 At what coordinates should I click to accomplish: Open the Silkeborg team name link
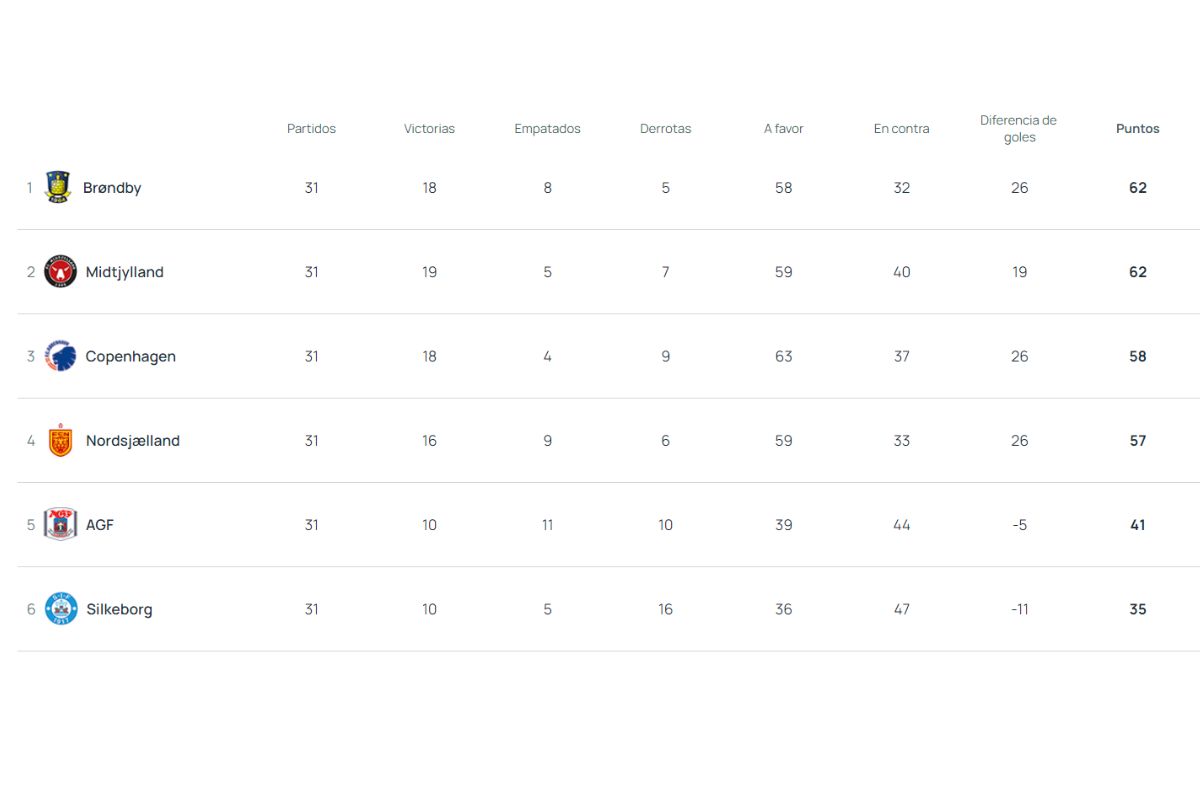pyautogui.click(x=119, y=609)
